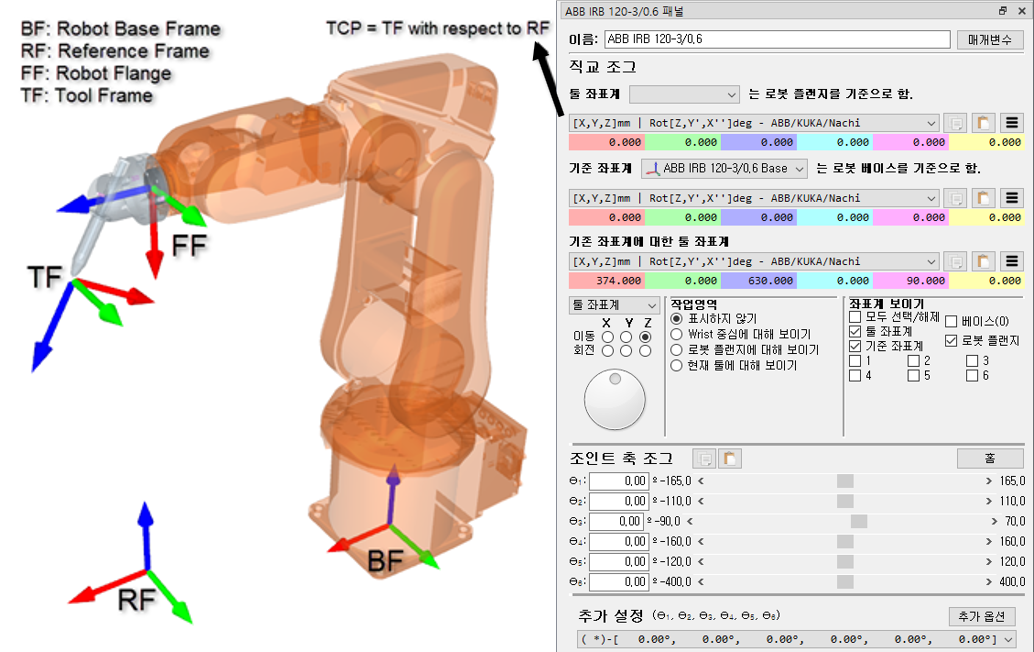Uncheck the 로봇 플랜지 checkbox
Viewport: 1034px width, 652px height.
(951, 341)
